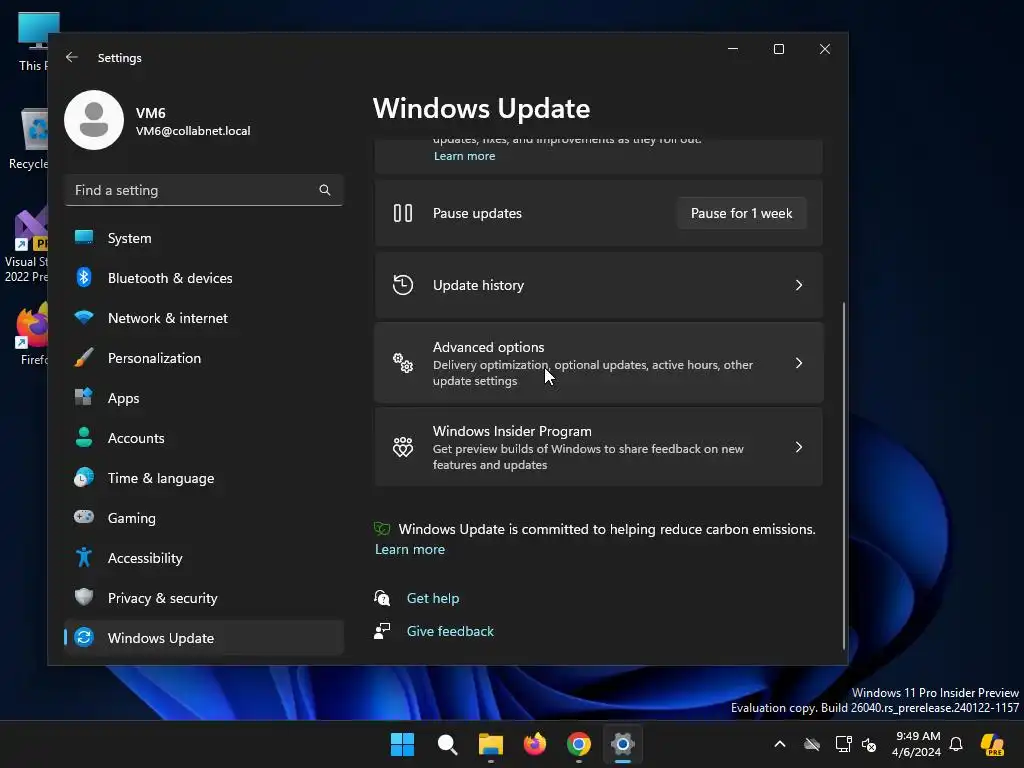Open the Windows Start button
This screenshot has width=1024, height=768.
tap(402, 744)
